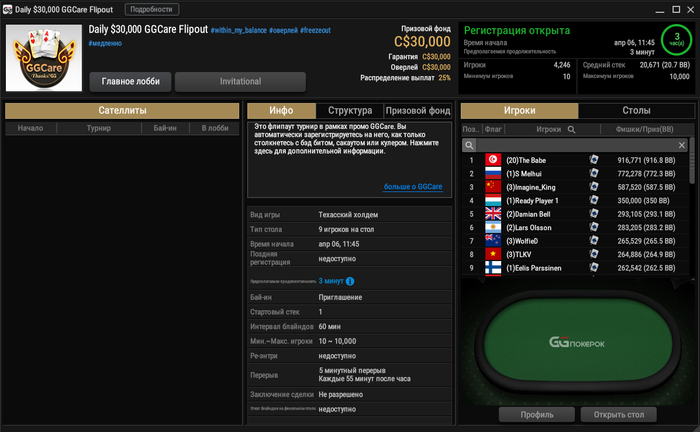Viewport: 700px width, 432px height.
Task: Click the Tunisia flag of player one
Action: 493,160
